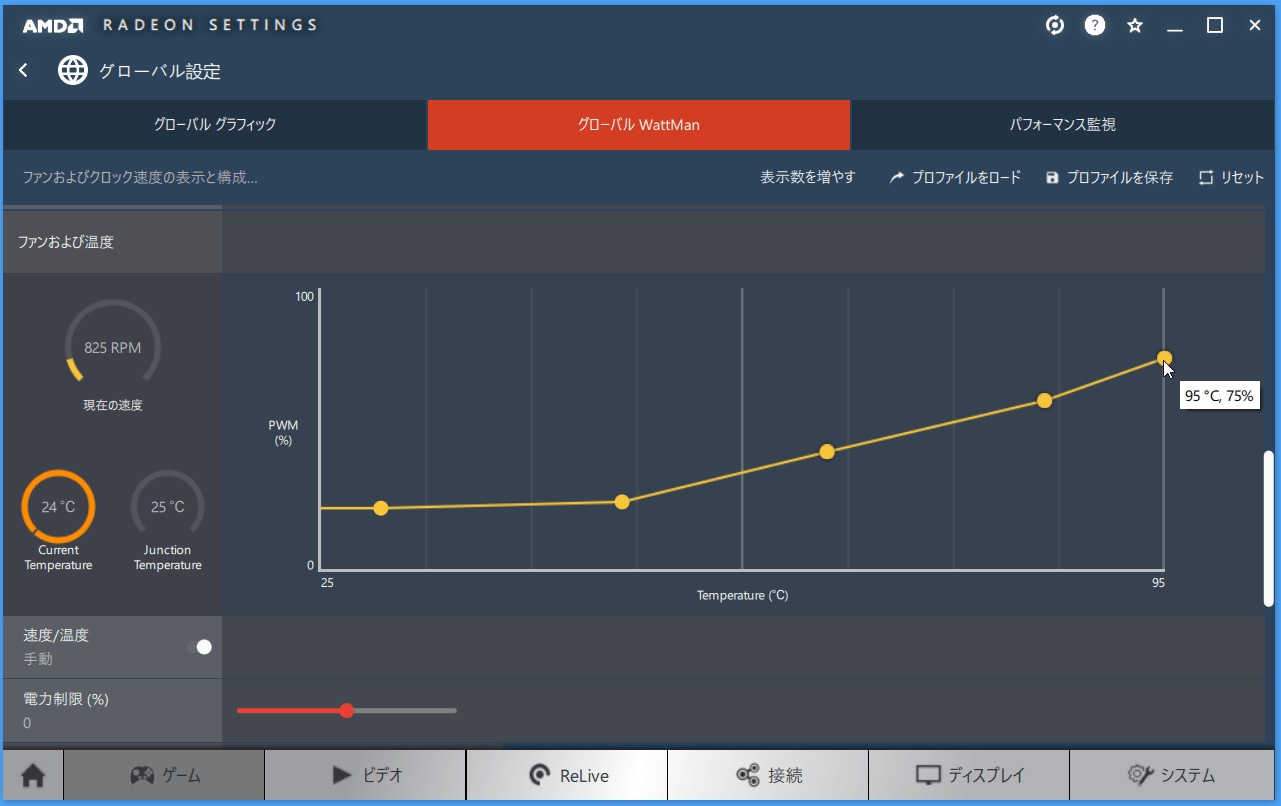Screen dimensions: 1281x806
Task: Click the favorites star icon
Action: pyautogui.click(x=1135, y=26)
